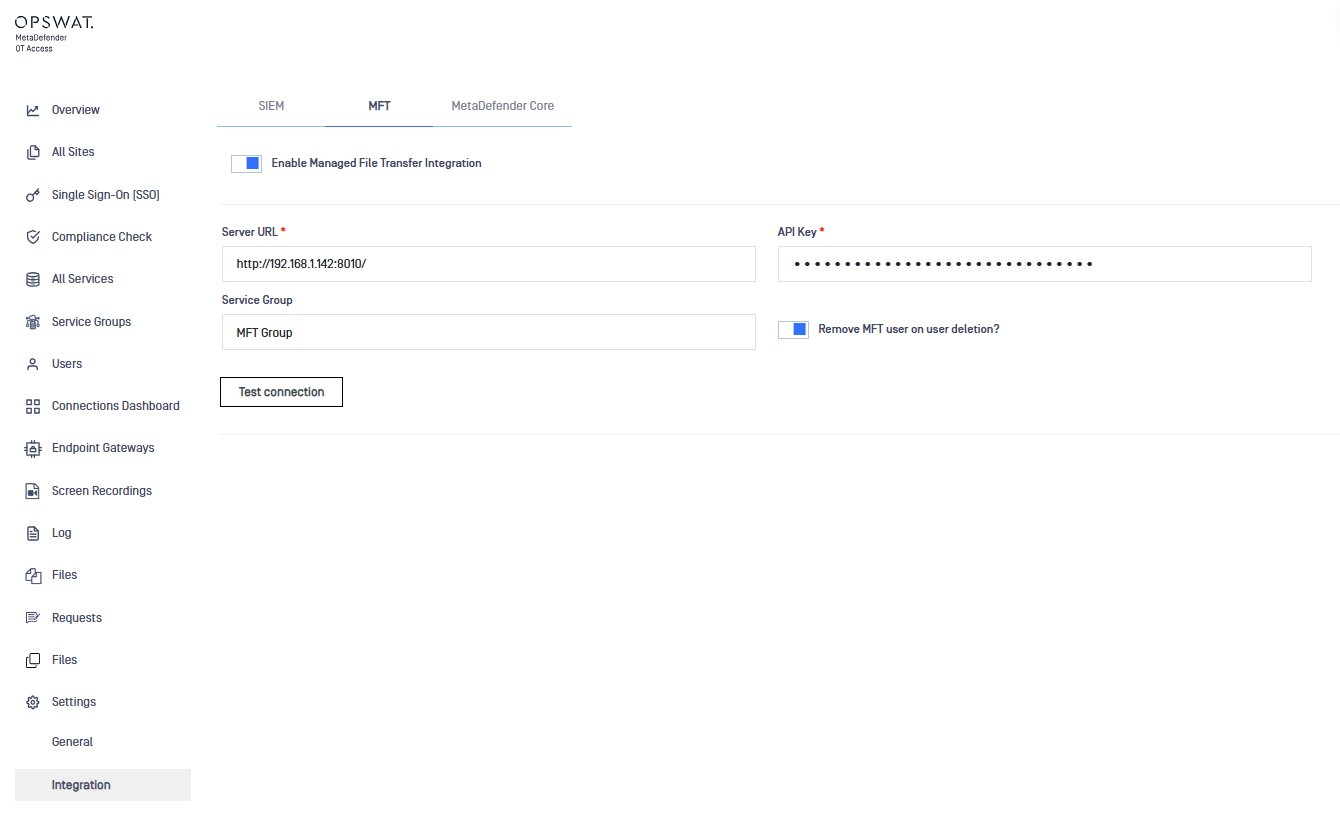Focus the Server URL input field

[489, 264]
